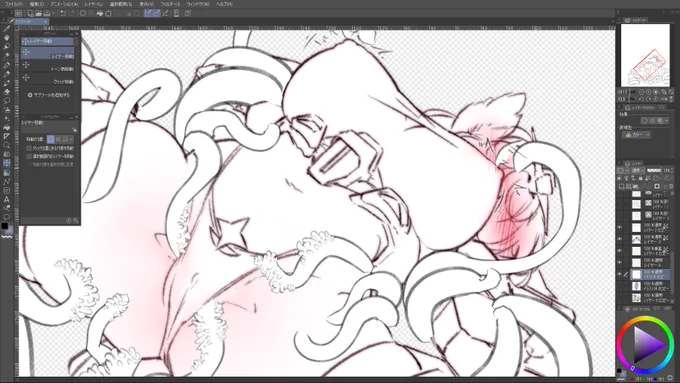Open the ウィンドウ(W) menu
This screenshot has width=680, height=383.
coord(198,4)
